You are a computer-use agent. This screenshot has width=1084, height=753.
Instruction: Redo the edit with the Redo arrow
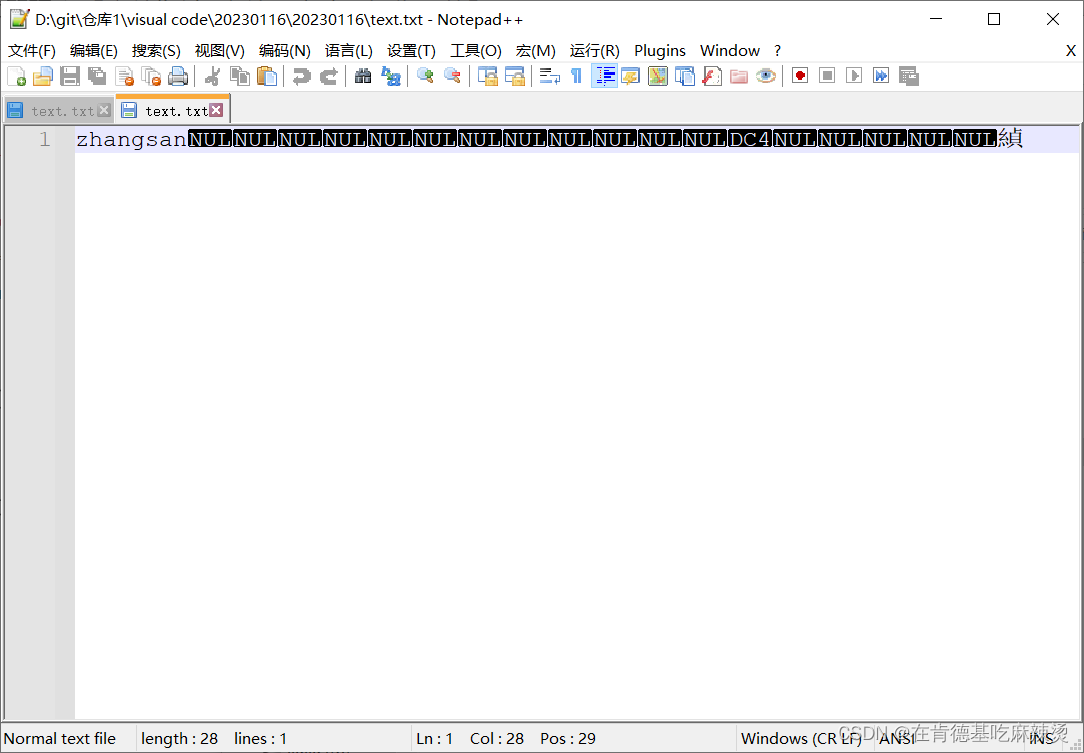point(329,75)
